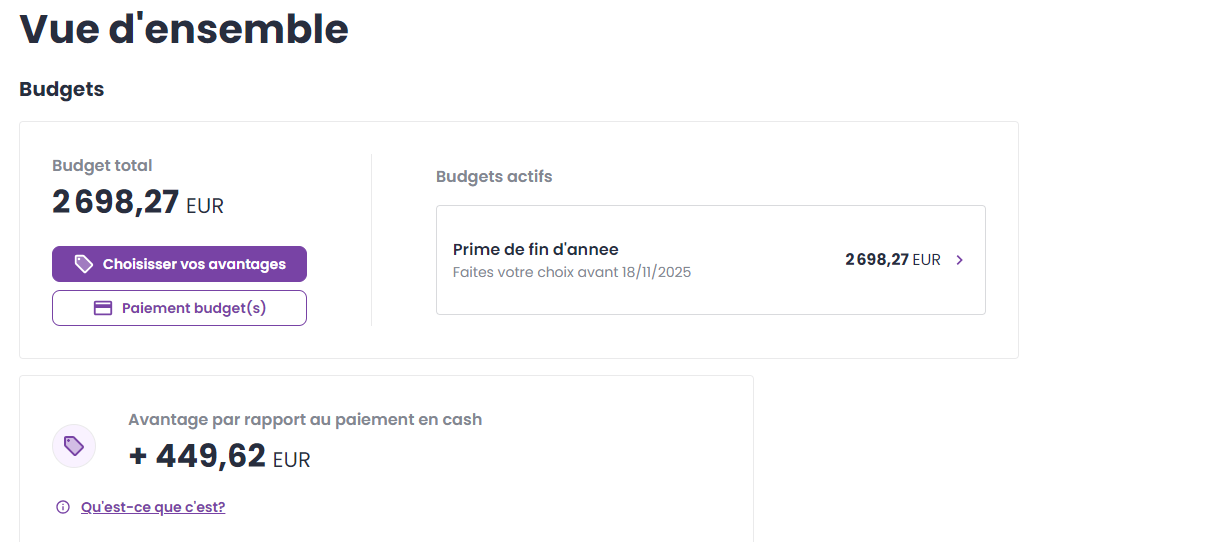The height and width of the screenshot is (542, 1232).
Task: Click Avantage par rapport au paiement en cash
Action: [x=305, y=420]
